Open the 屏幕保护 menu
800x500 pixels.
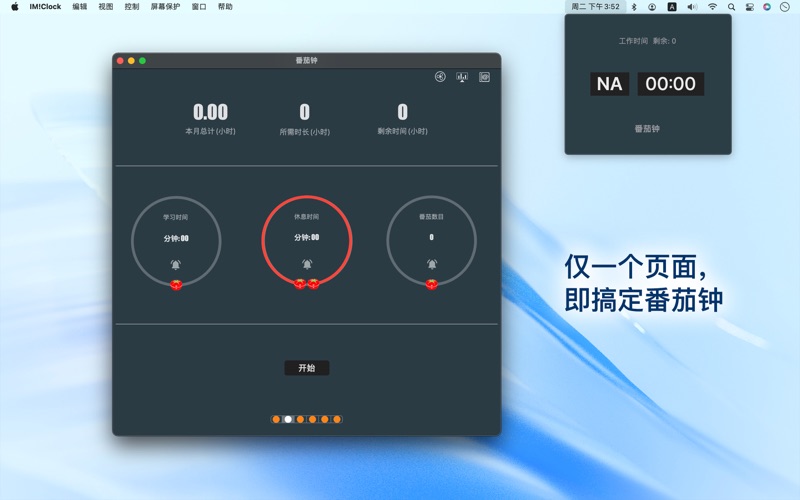[x=165, y=7]
